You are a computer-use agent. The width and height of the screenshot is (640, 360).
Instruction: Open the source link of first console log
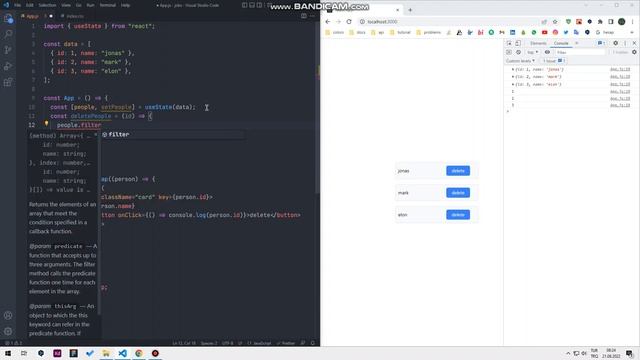(620, 69)
